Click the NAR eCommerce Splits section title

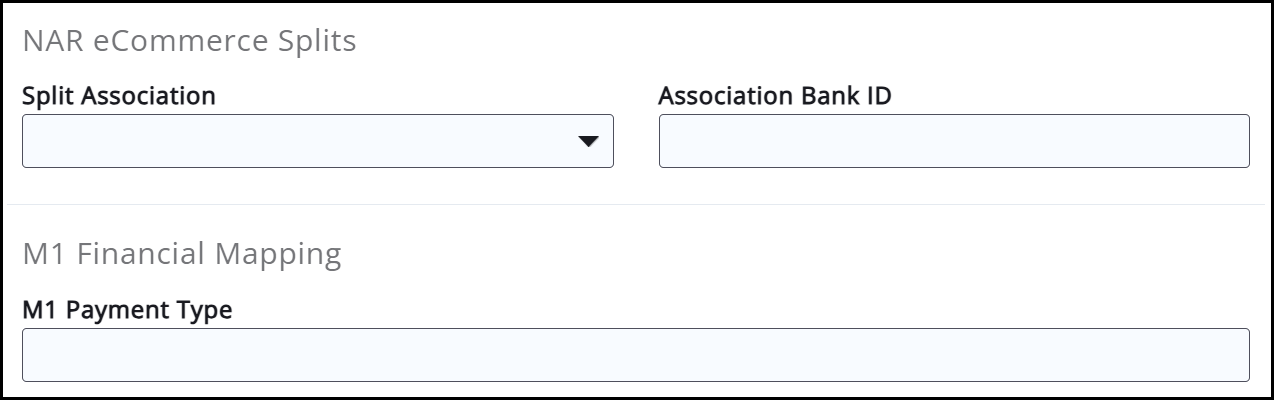(189, 42)
